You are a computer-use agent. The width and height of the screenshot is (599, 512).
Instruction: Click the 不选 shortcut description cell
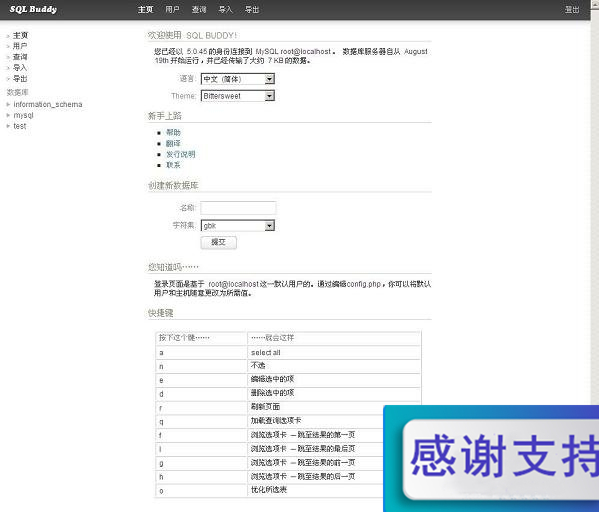tap(333, 366)
